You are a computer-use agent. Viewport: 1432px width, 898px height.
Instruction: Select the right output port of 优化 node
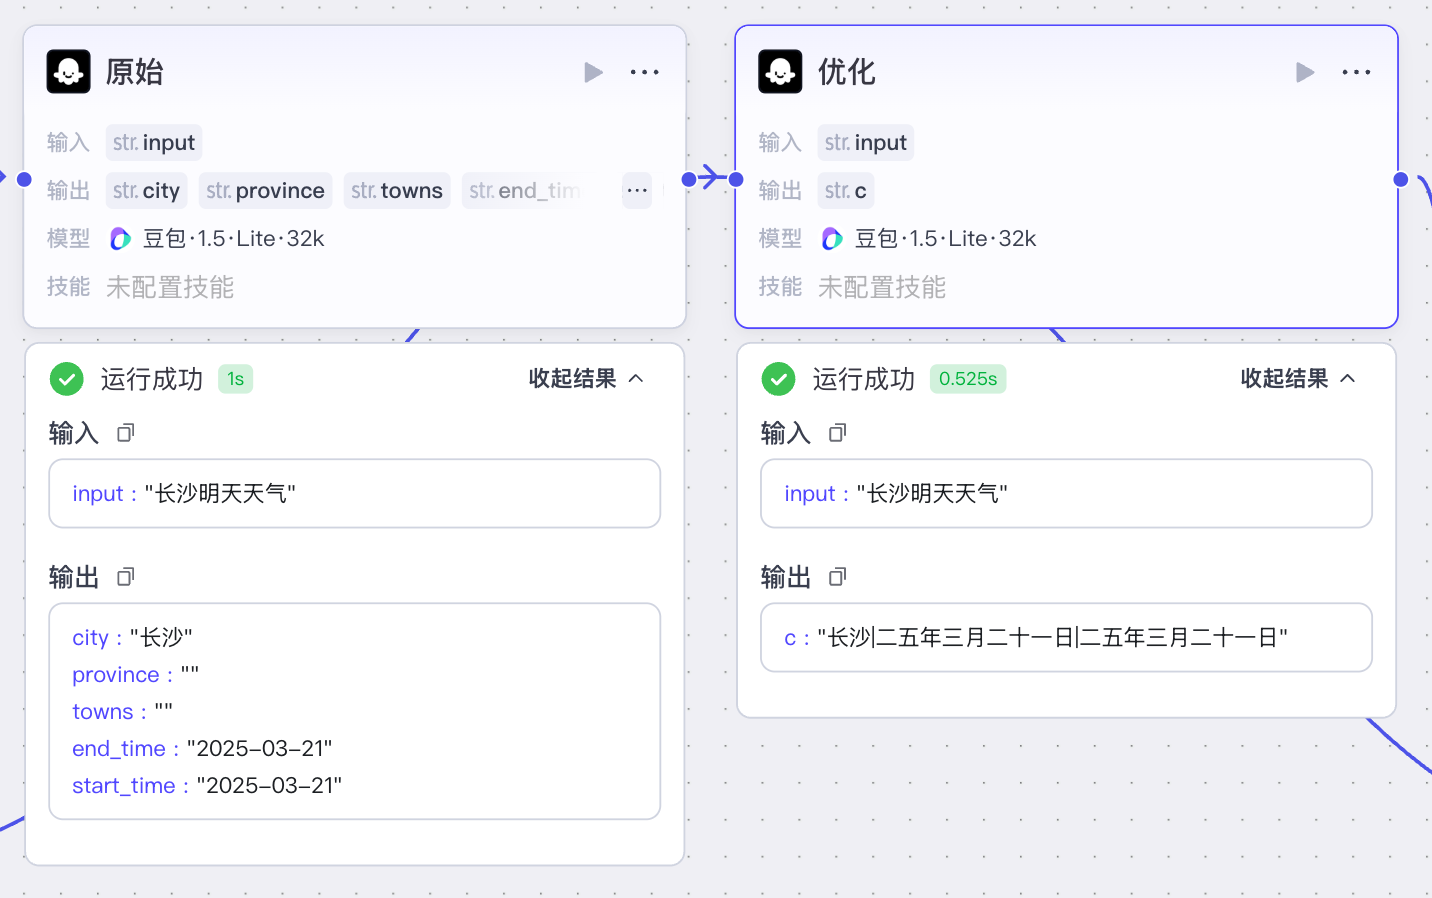coord(1400,180)
